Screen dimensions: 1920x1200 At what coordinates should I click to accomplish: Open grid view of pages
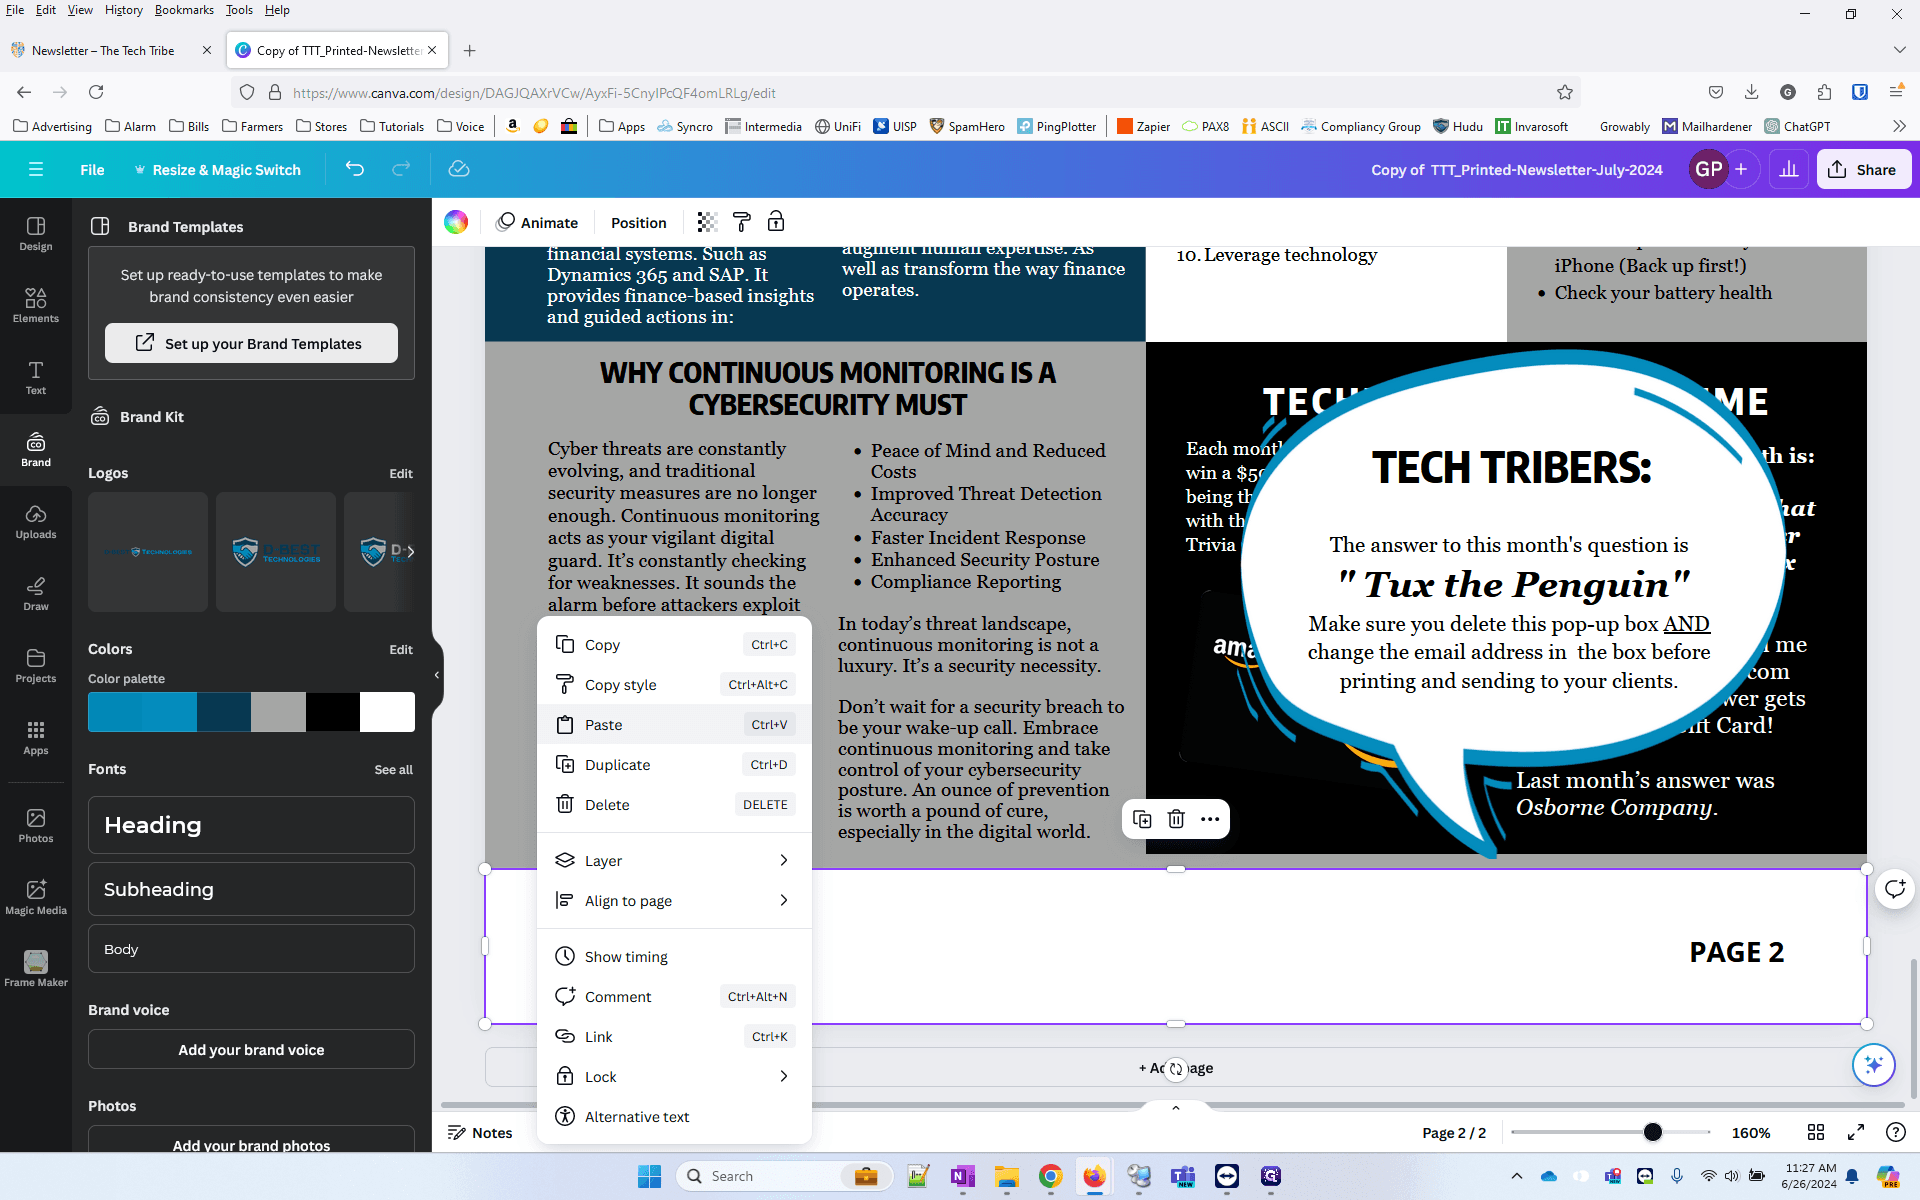click(x=1816, y=1132)
